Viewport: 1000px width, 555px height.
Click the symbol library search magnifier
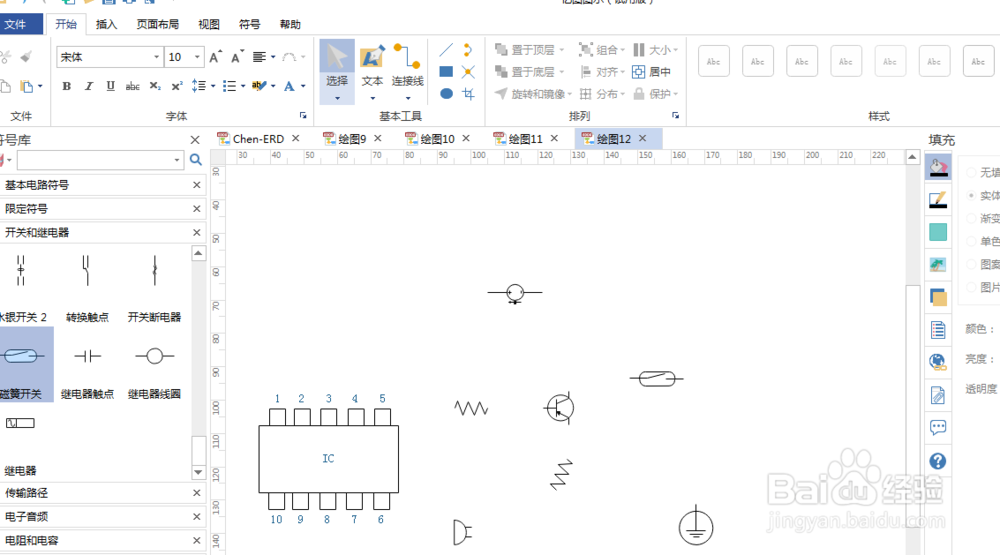pos(196,159)
